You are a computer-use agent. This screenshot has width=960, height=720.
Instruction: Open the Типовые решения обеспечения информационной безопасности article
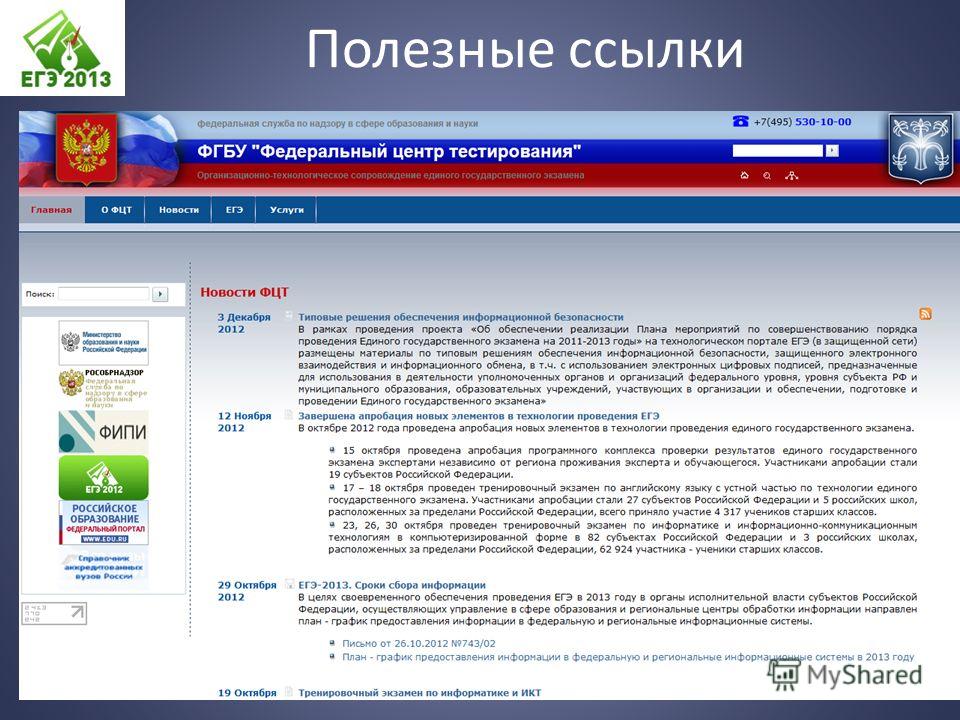coord(460,317)
